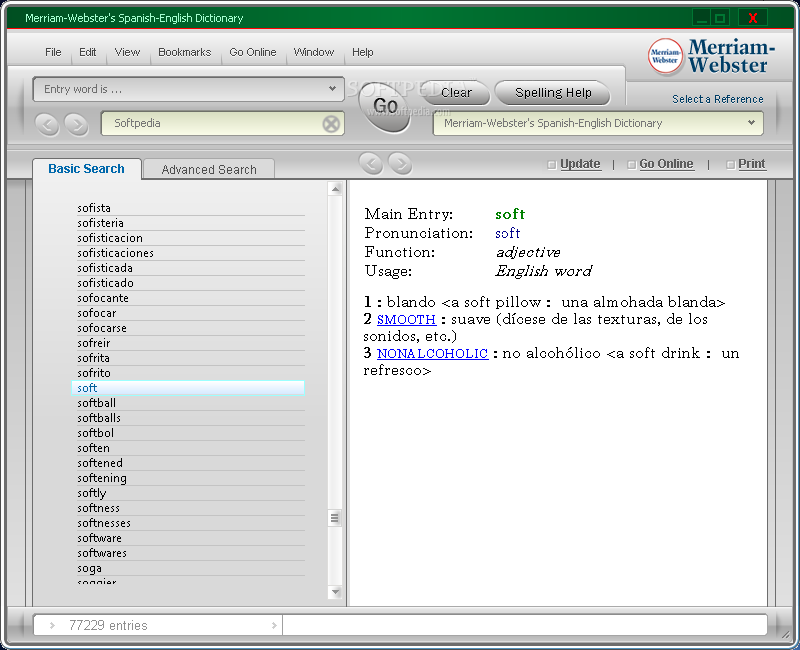This screenshot has height=650, width=800.
Task: Click the right arrow in the entries status bar
Action: [x=274, y=626]
